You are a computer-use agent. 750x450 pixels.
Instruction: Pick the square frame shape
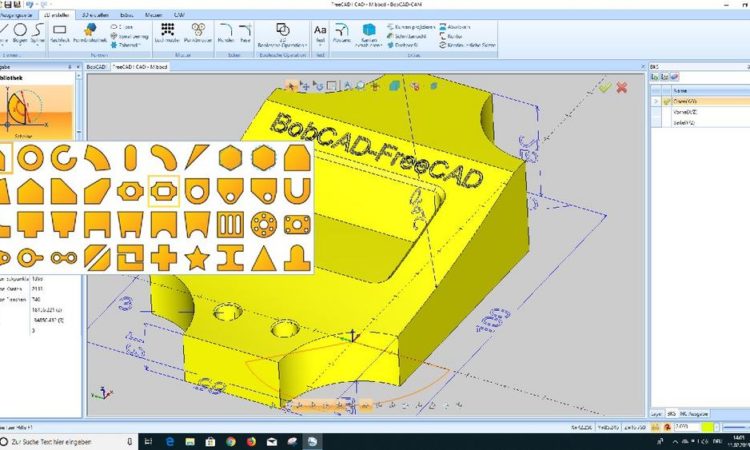(x=130, y=258)
